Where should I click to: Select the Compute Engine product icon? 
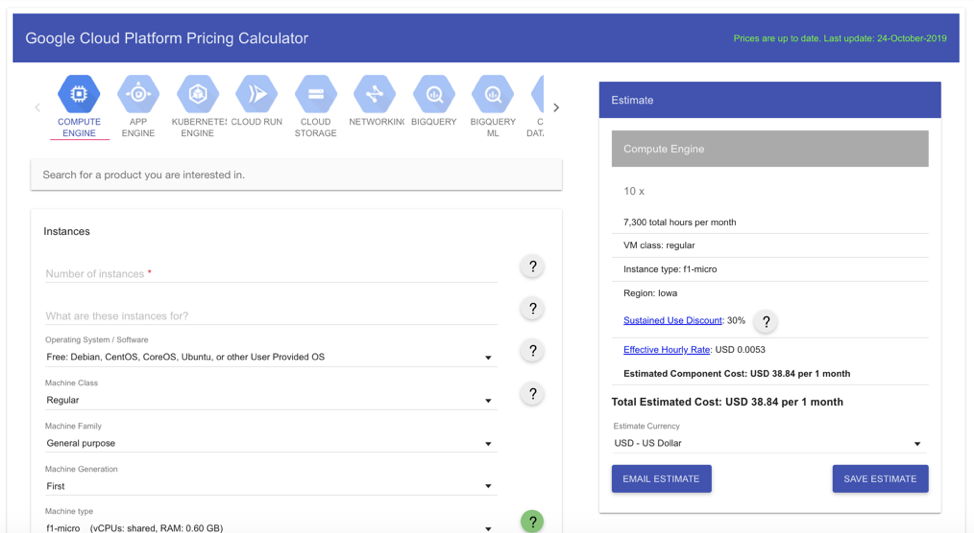[79, 95]
